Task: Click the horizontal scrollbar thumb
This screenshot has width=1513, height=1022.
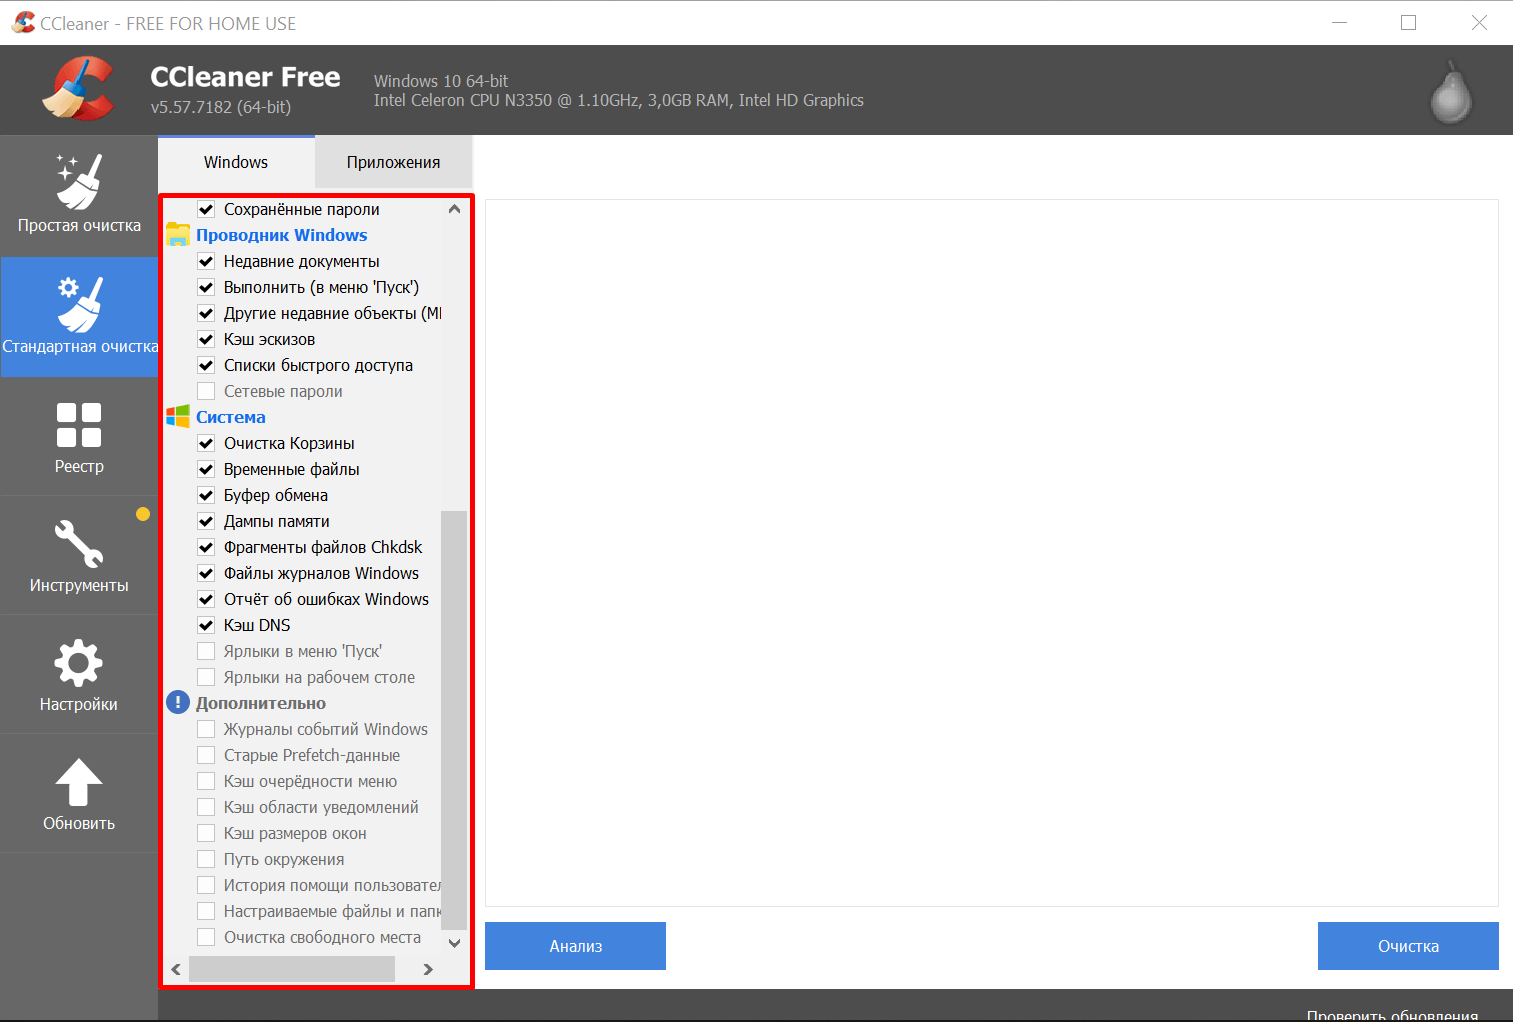Action: 292,969
